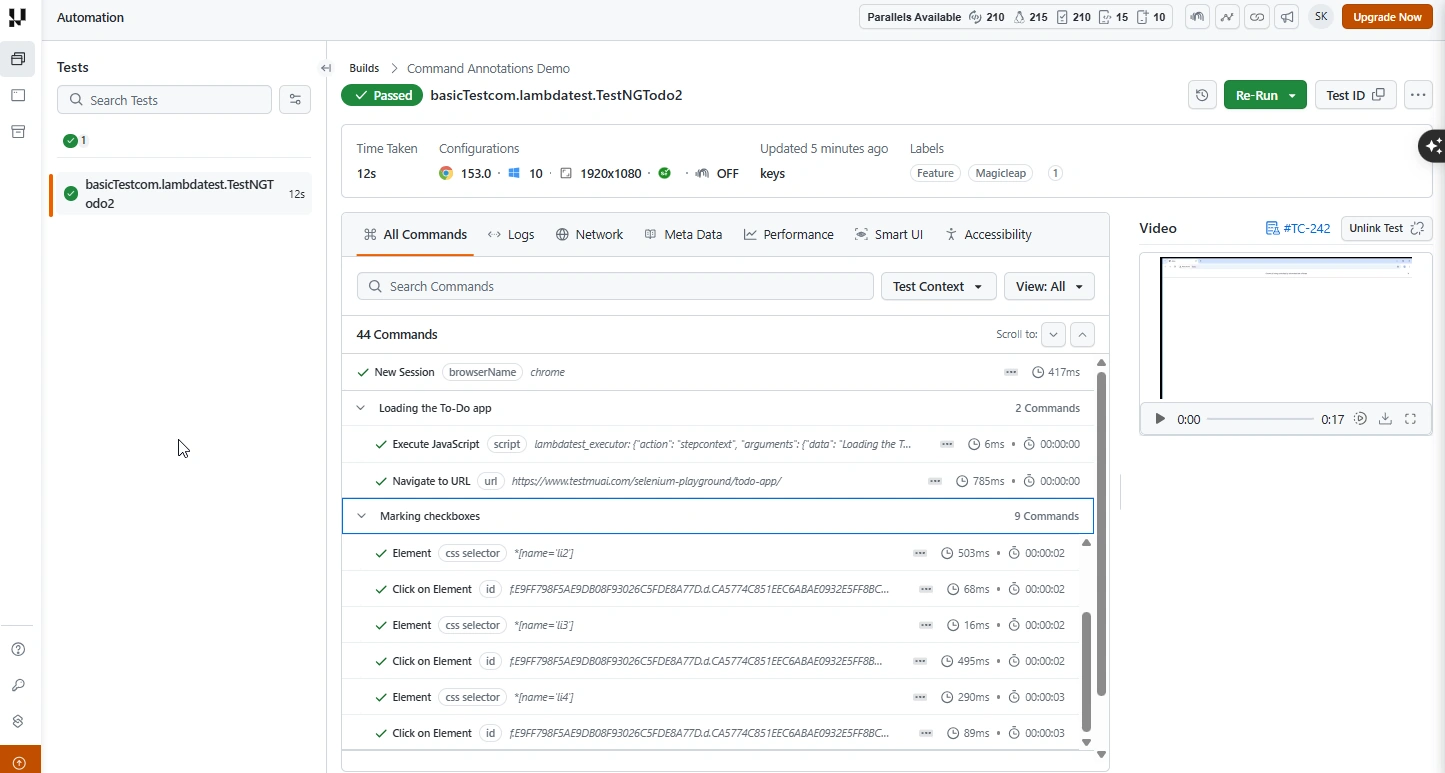1445x773 pixels.
Task: Click the Parallels Available counter bar
Action: coord(1015,17)
